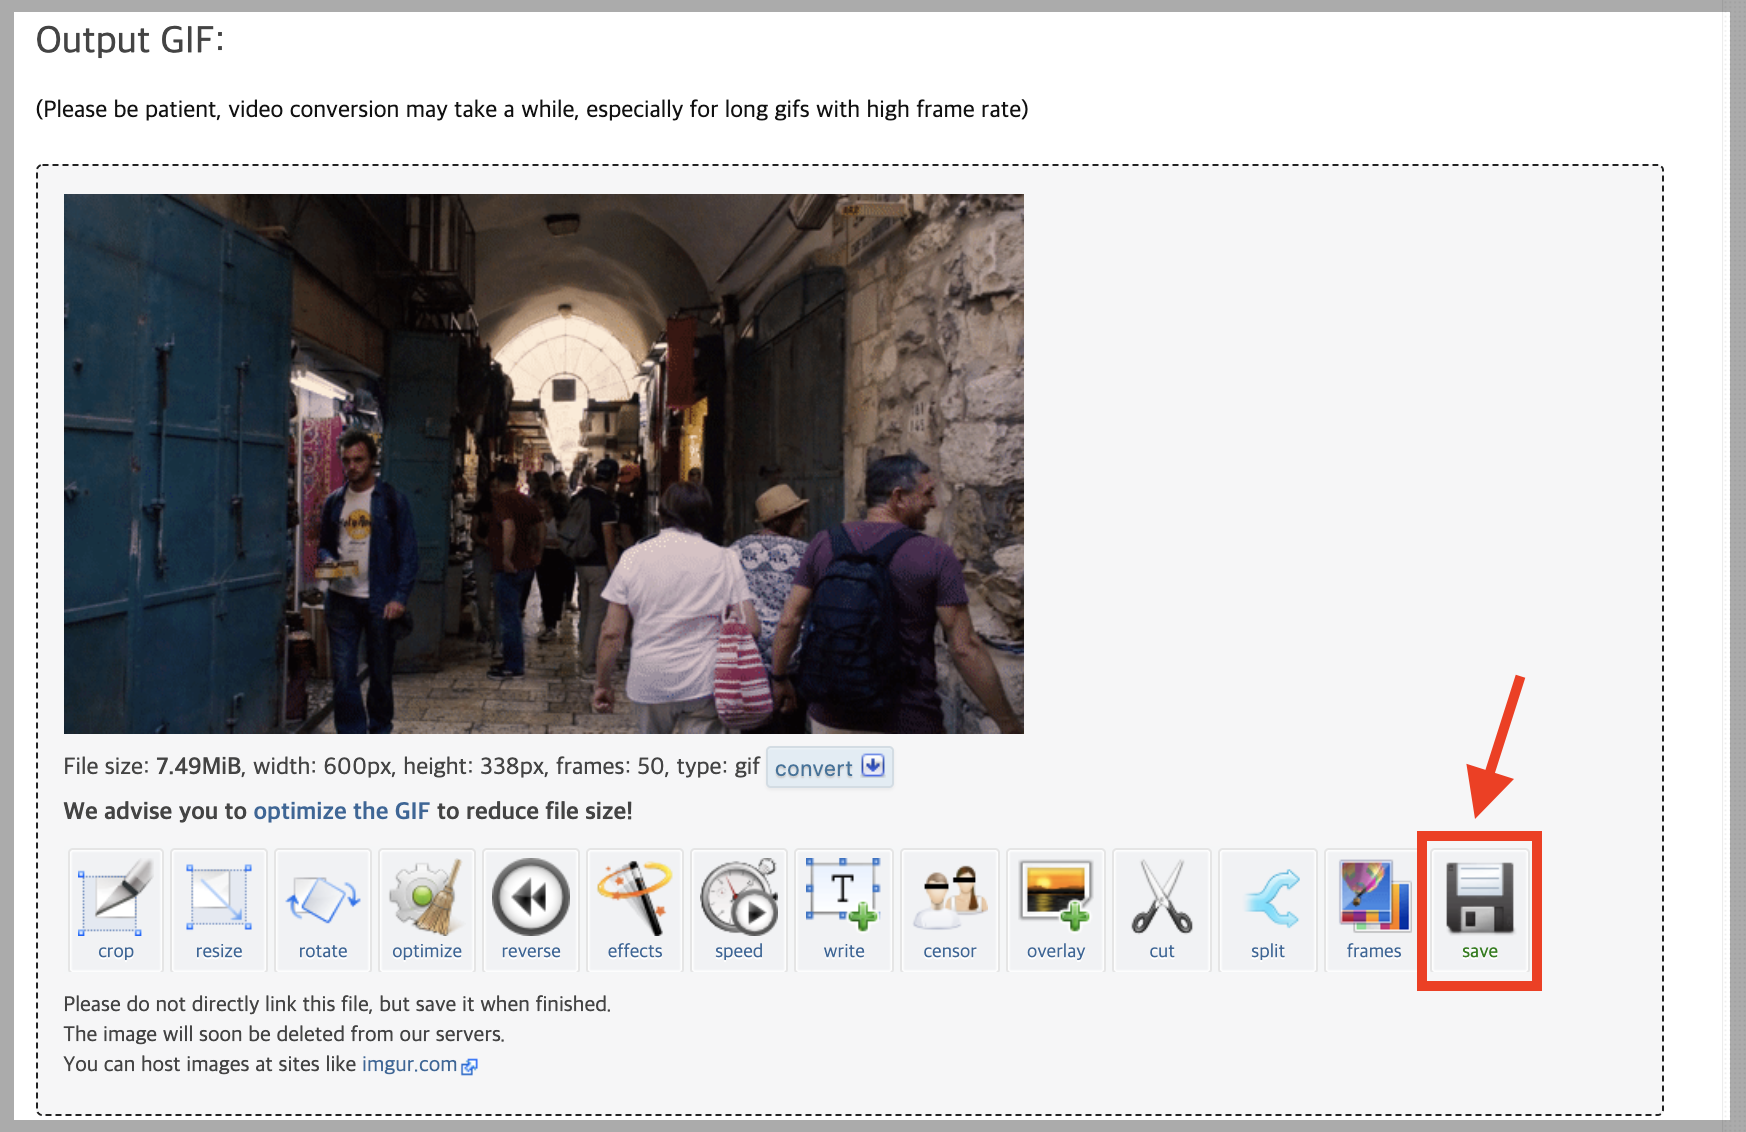Open the effects tool
The width and height of the screenshot is (1746, 1132).
(x=635, y=910)
